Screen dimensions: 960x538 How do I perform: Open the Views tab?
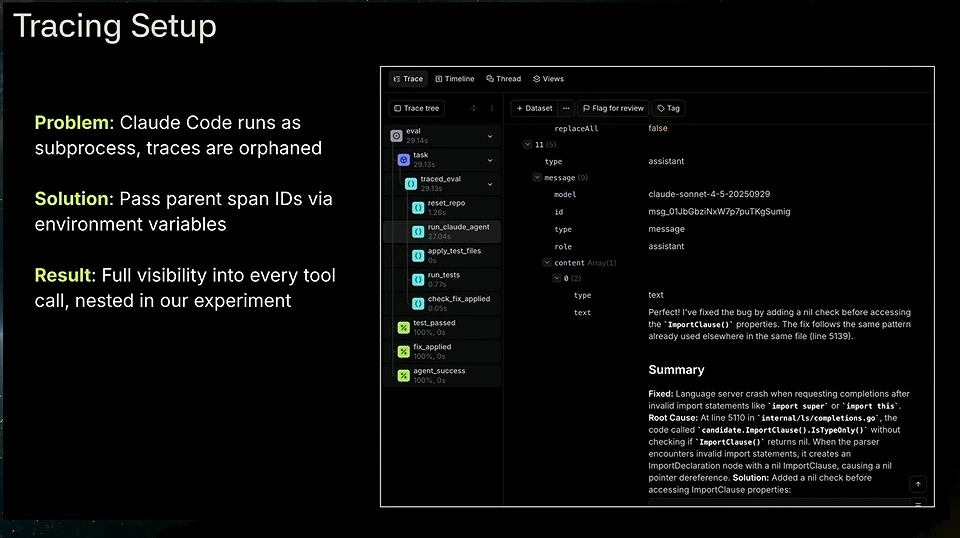pyautogui.click(x=549, y=79)
